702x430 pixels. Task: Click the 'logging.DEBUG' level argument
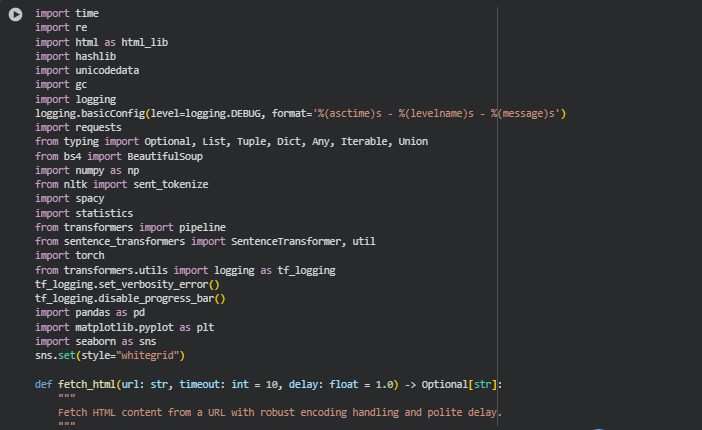pos(226,114)
